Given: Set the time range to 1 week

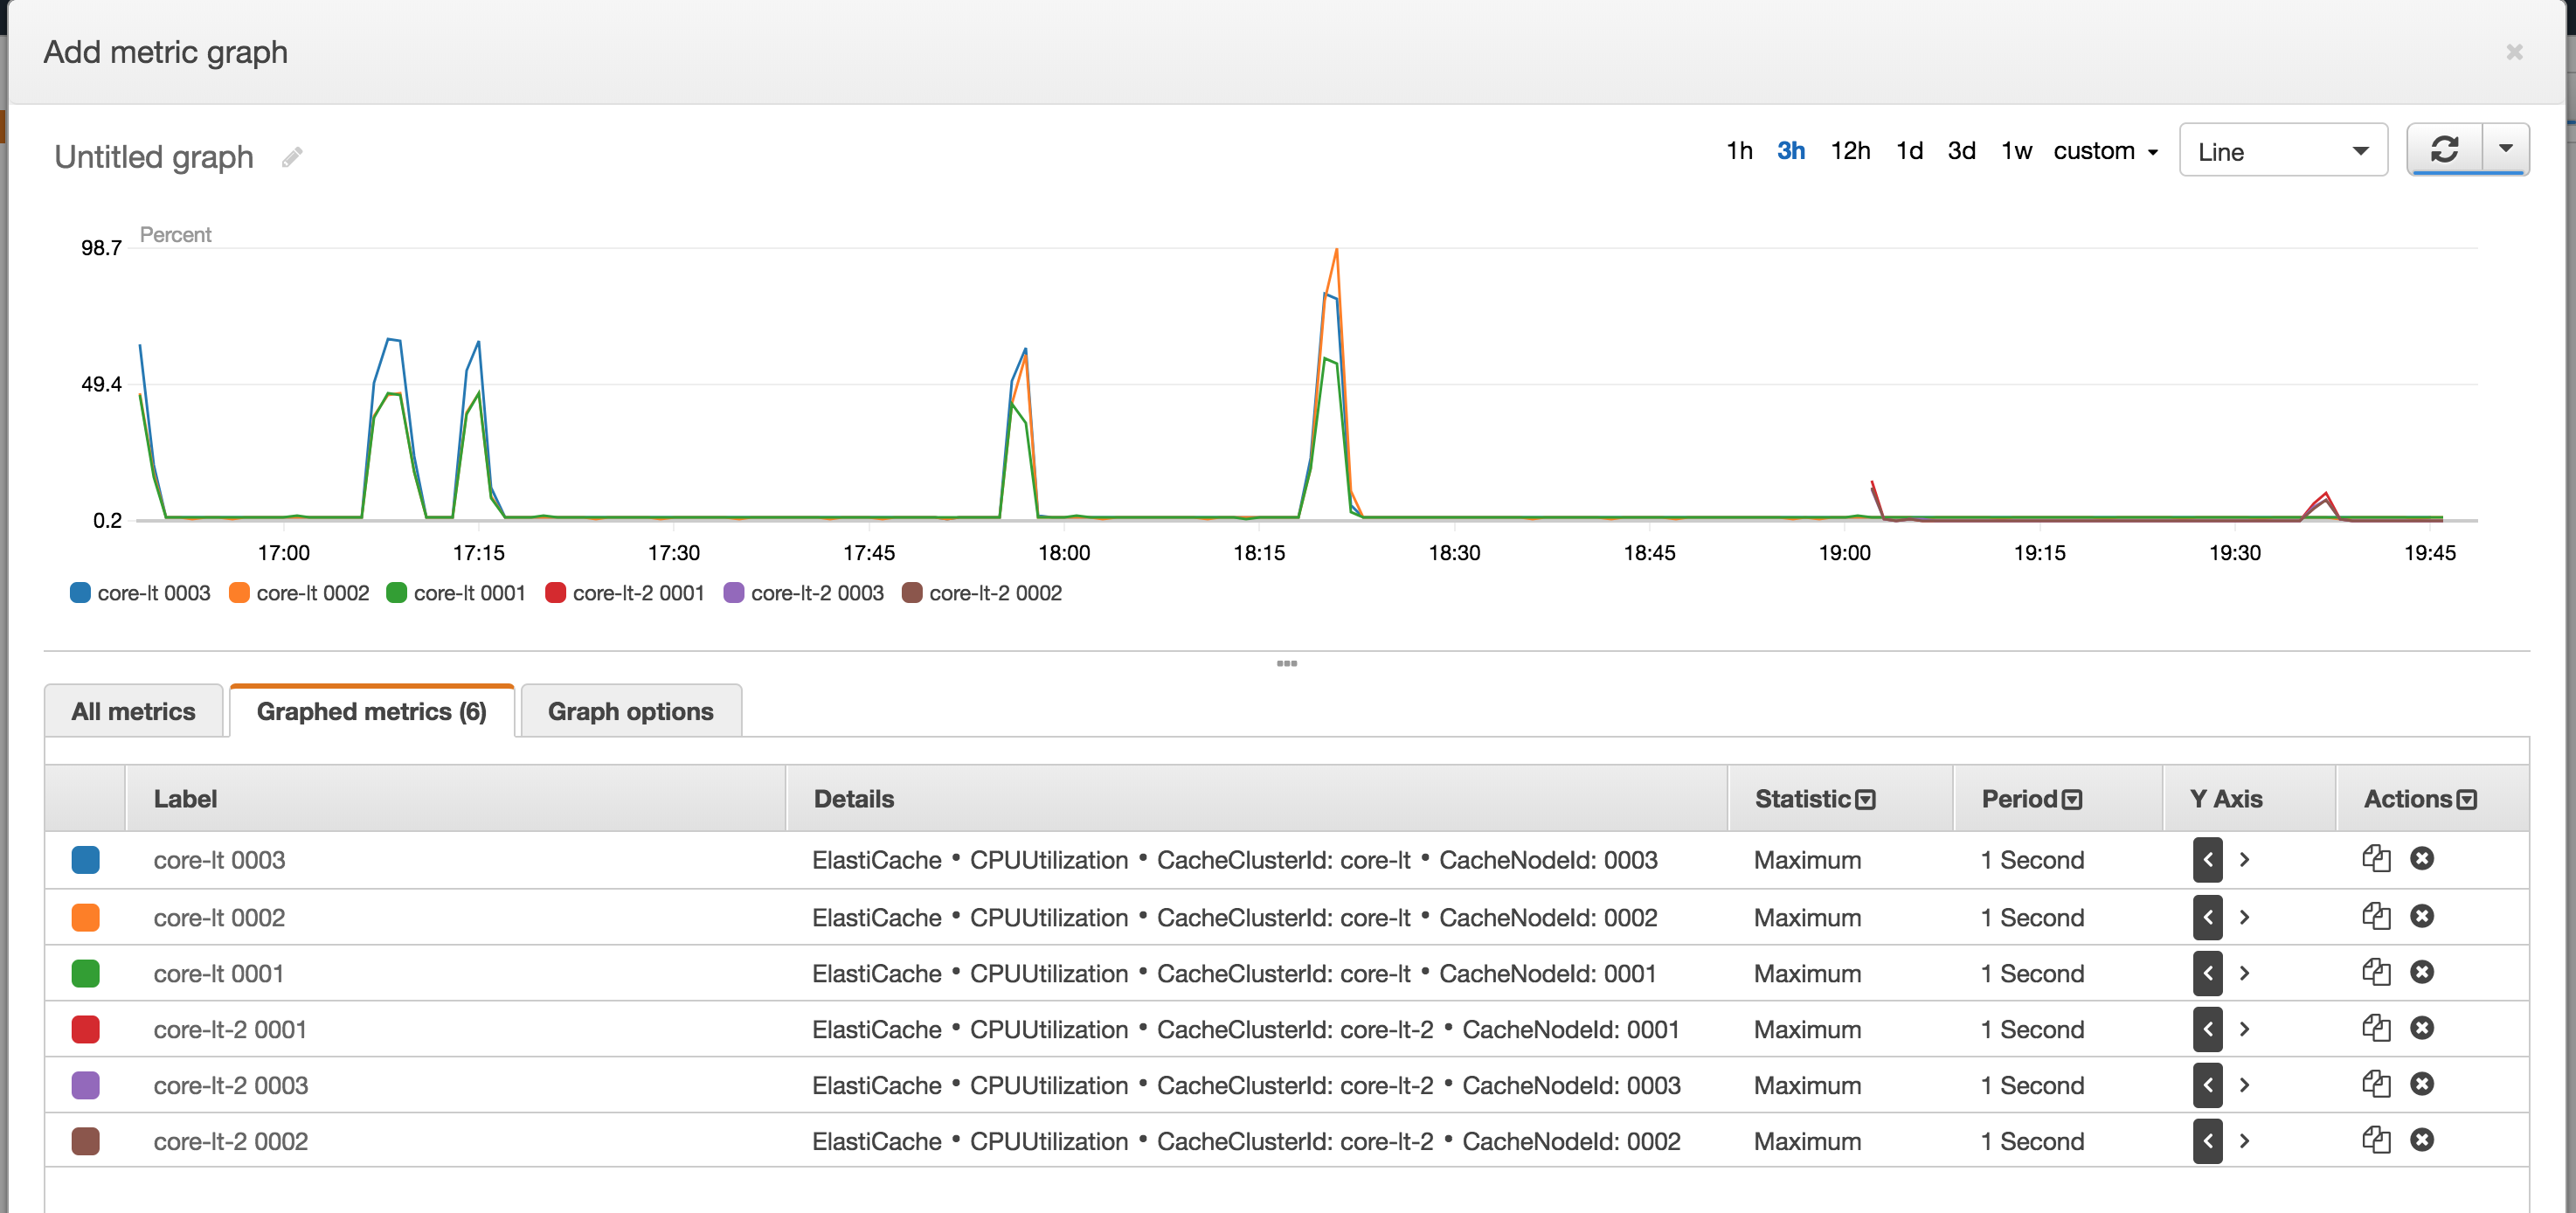Looking at the screenshot, I should point(2016,150).
